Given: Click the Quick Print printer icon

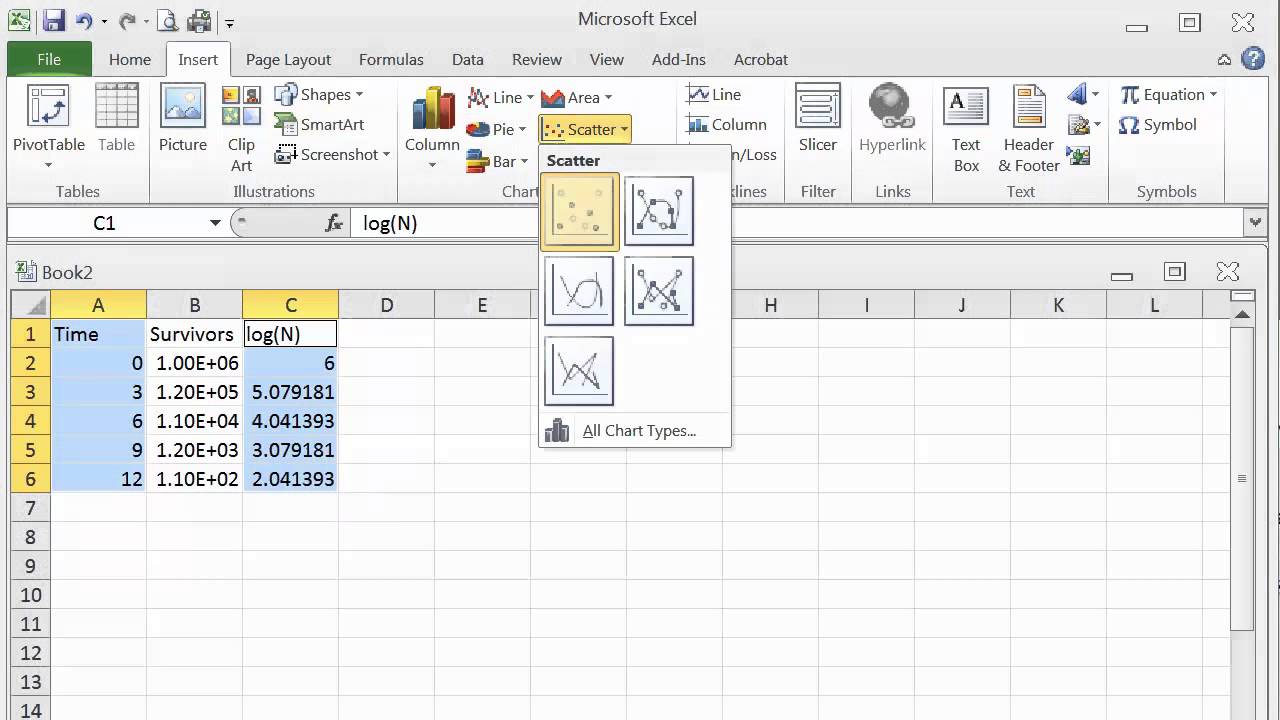Looking at the screenshot, I should point(200,20).
